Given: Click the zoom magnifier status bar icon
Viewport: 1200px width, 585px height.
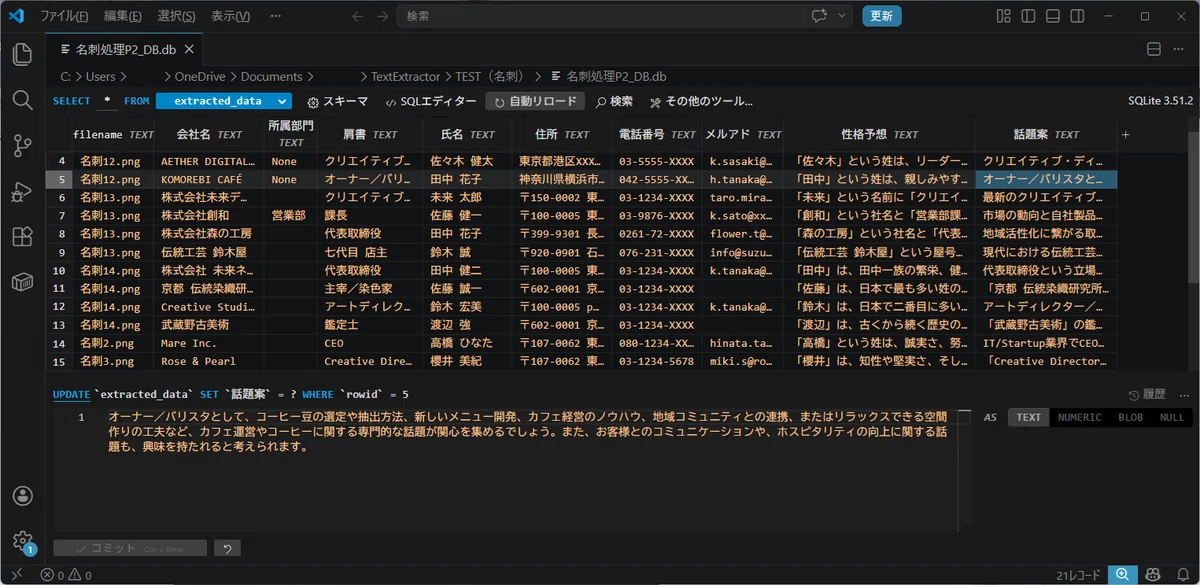Looking at the screenshot, I should click(1122, 575).
